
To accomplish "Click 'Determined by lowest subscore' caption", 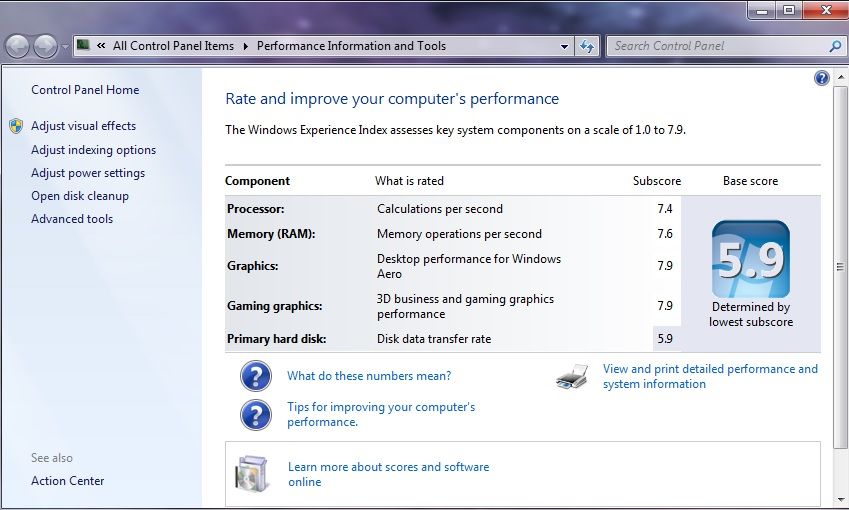I will [x=750, y=315].
